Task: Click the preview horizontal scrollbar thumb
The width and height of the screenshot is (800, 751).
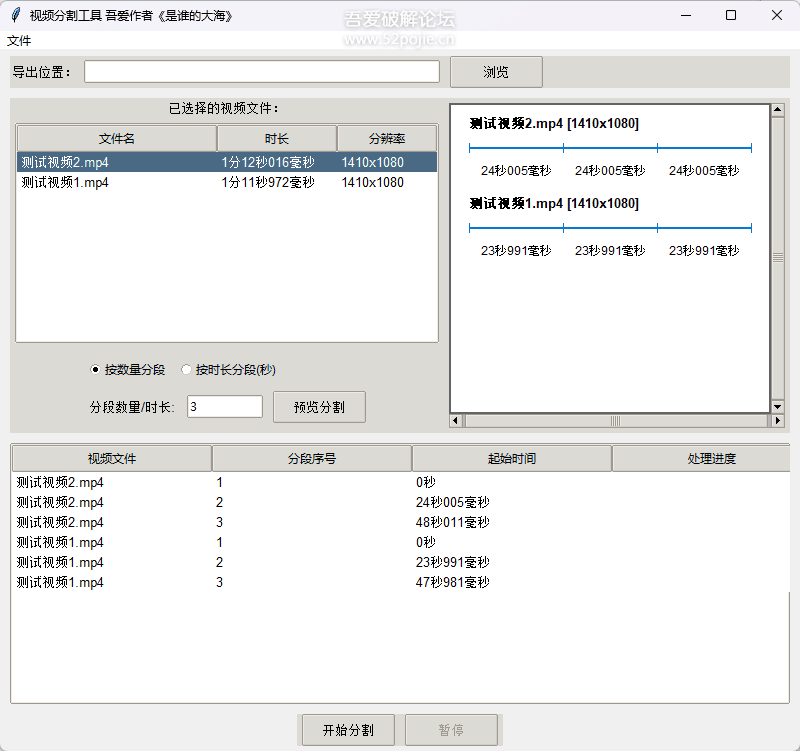Action: (x=616, y=421)
